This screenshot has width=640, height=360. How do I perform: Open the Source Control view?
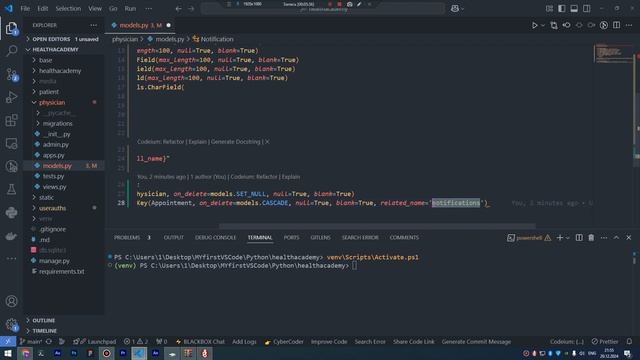coord(11,74)
